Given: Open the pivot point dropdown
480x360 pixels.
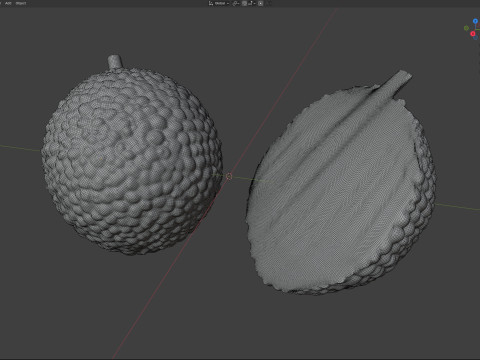Looking at the screenshot, I should click(236, 3).
